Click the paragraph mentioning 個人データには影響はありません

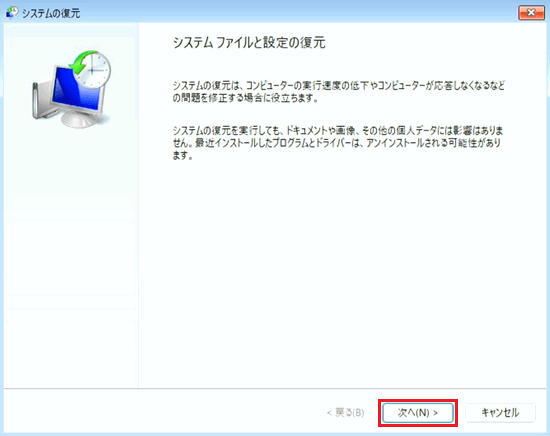point(338,143)
